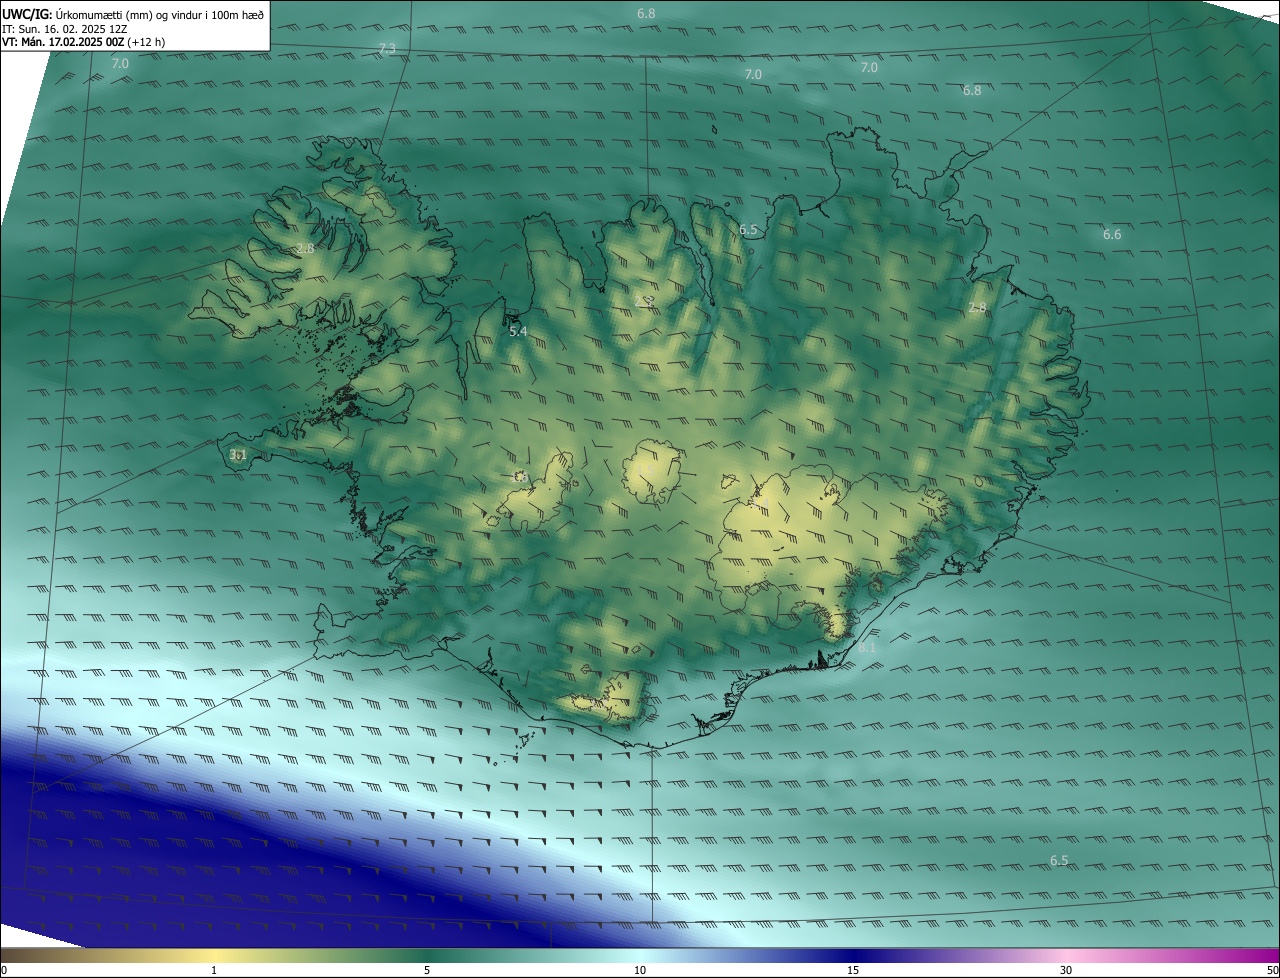Click the 30 tick on the color scale

click(x=1066, y=971)
